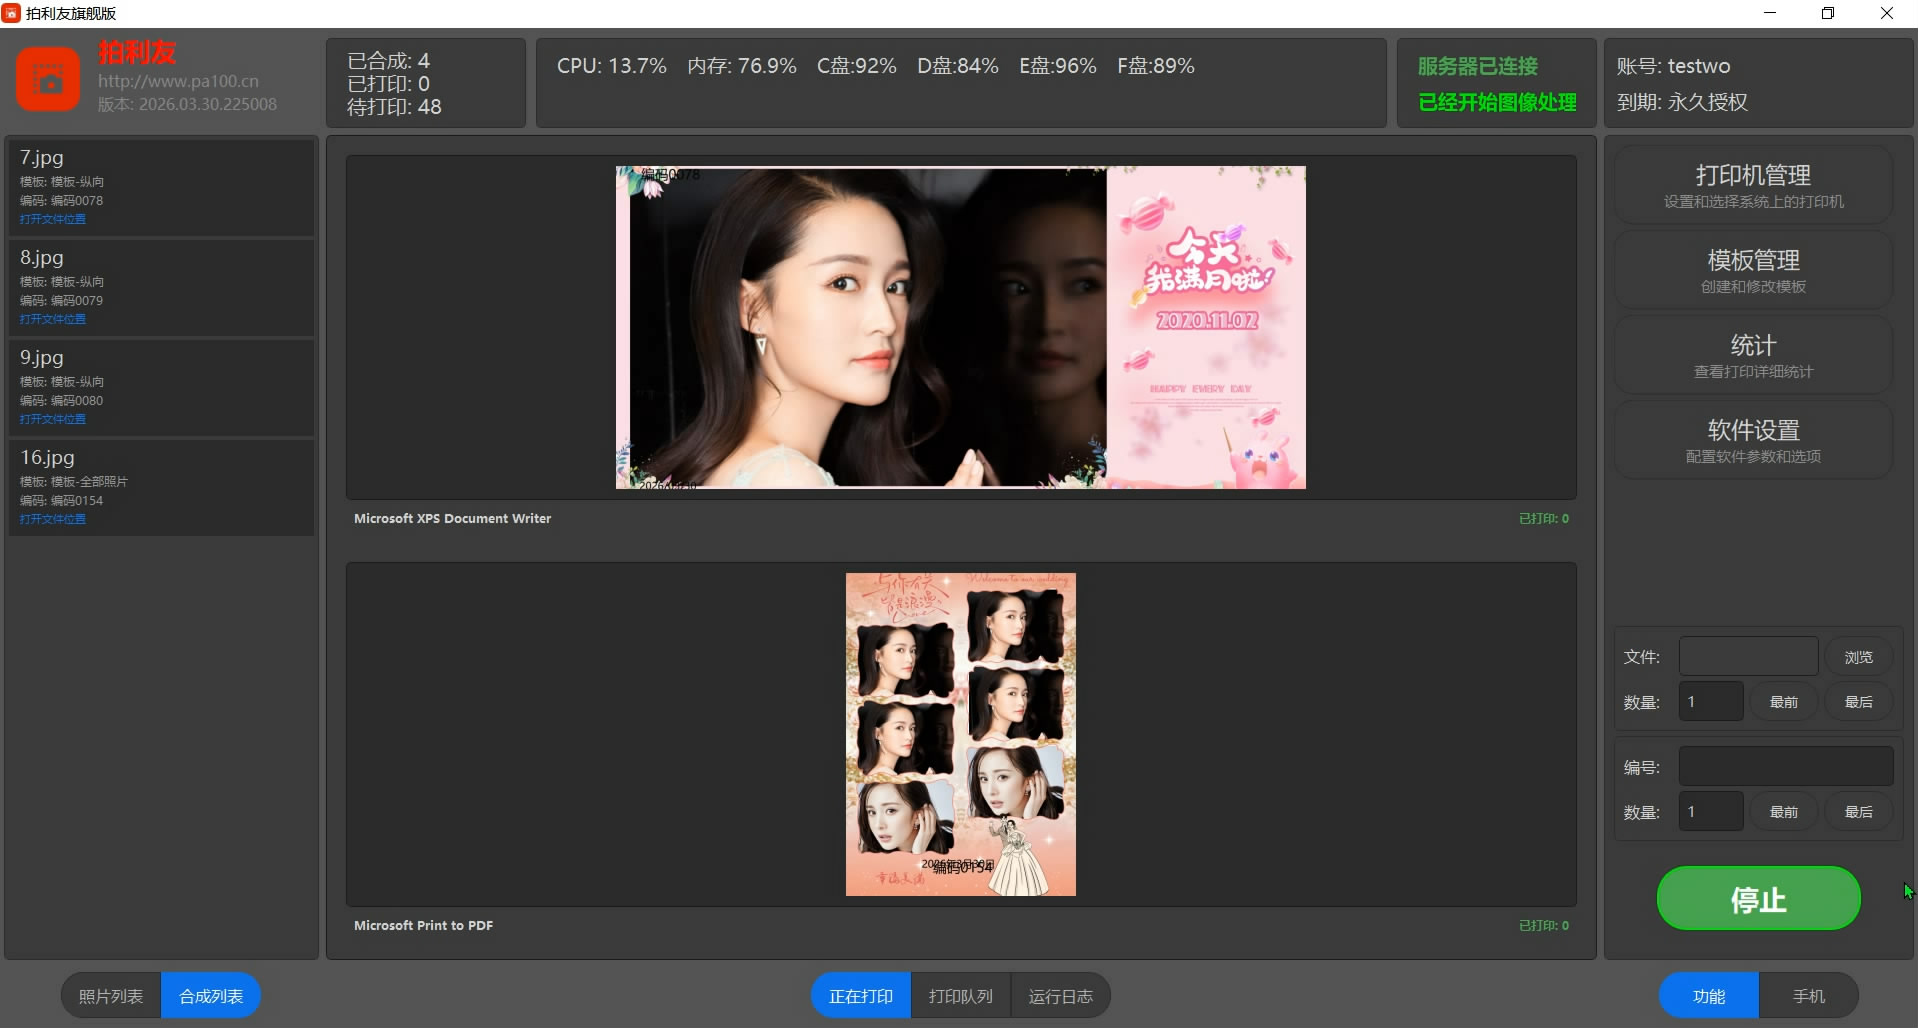Switch to the 合成列表 tab
The width and height of the screenshot is (1918, 1028).
[211, 996]
